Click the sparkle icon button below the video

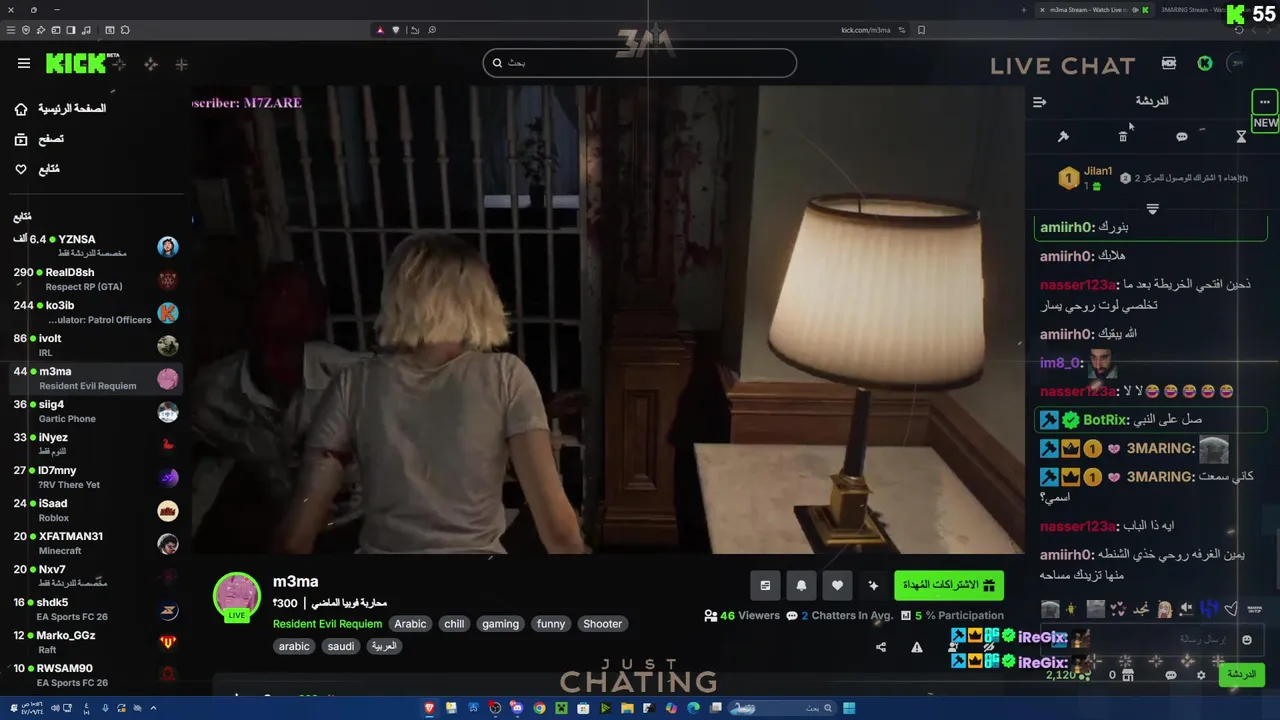873,585
